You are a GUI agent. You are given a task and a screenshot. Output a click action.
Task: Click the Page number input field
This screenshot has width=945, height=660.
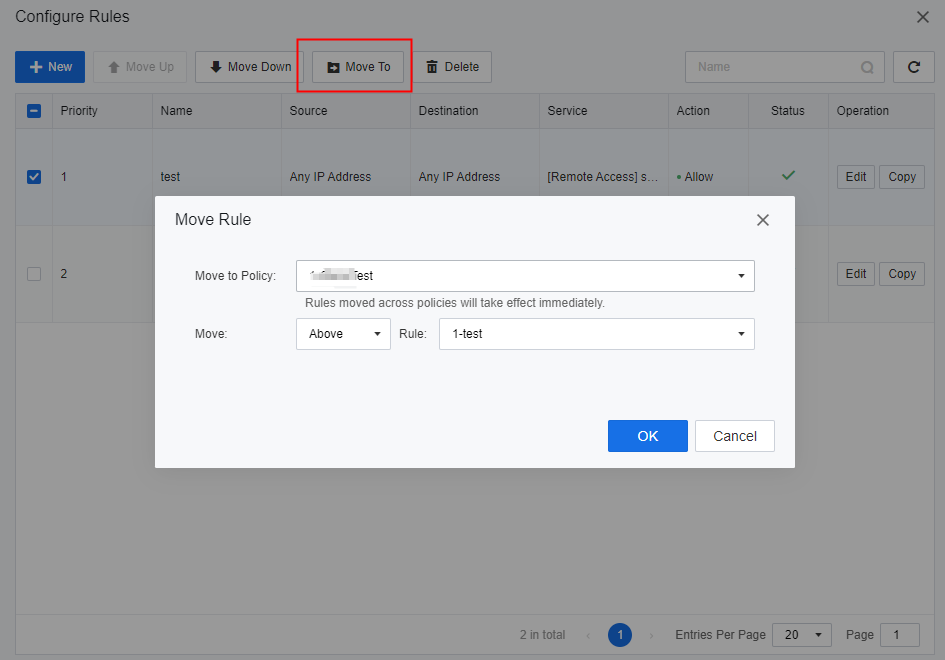click(x=900, y=635)
